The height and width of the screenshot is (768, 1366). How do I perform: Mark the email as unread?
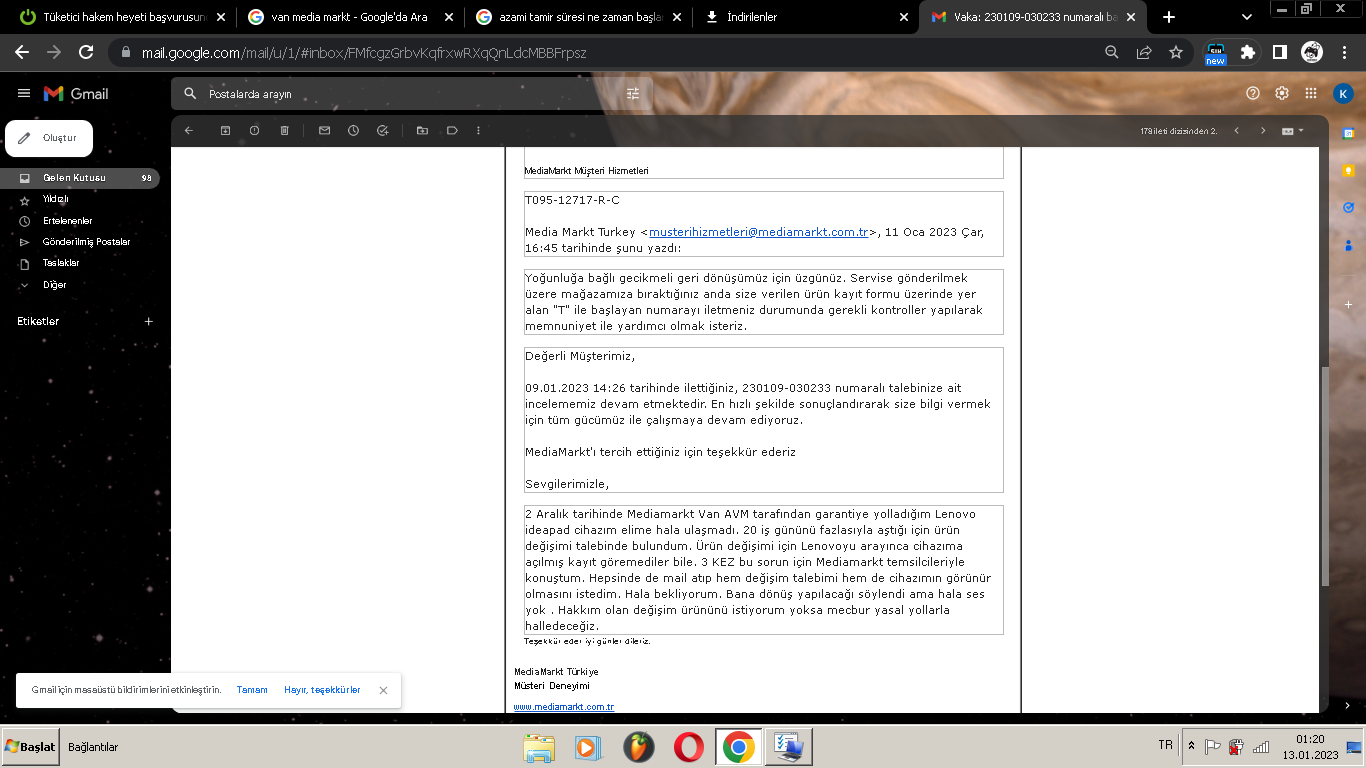pyautogui.click(x=324, y=130)
